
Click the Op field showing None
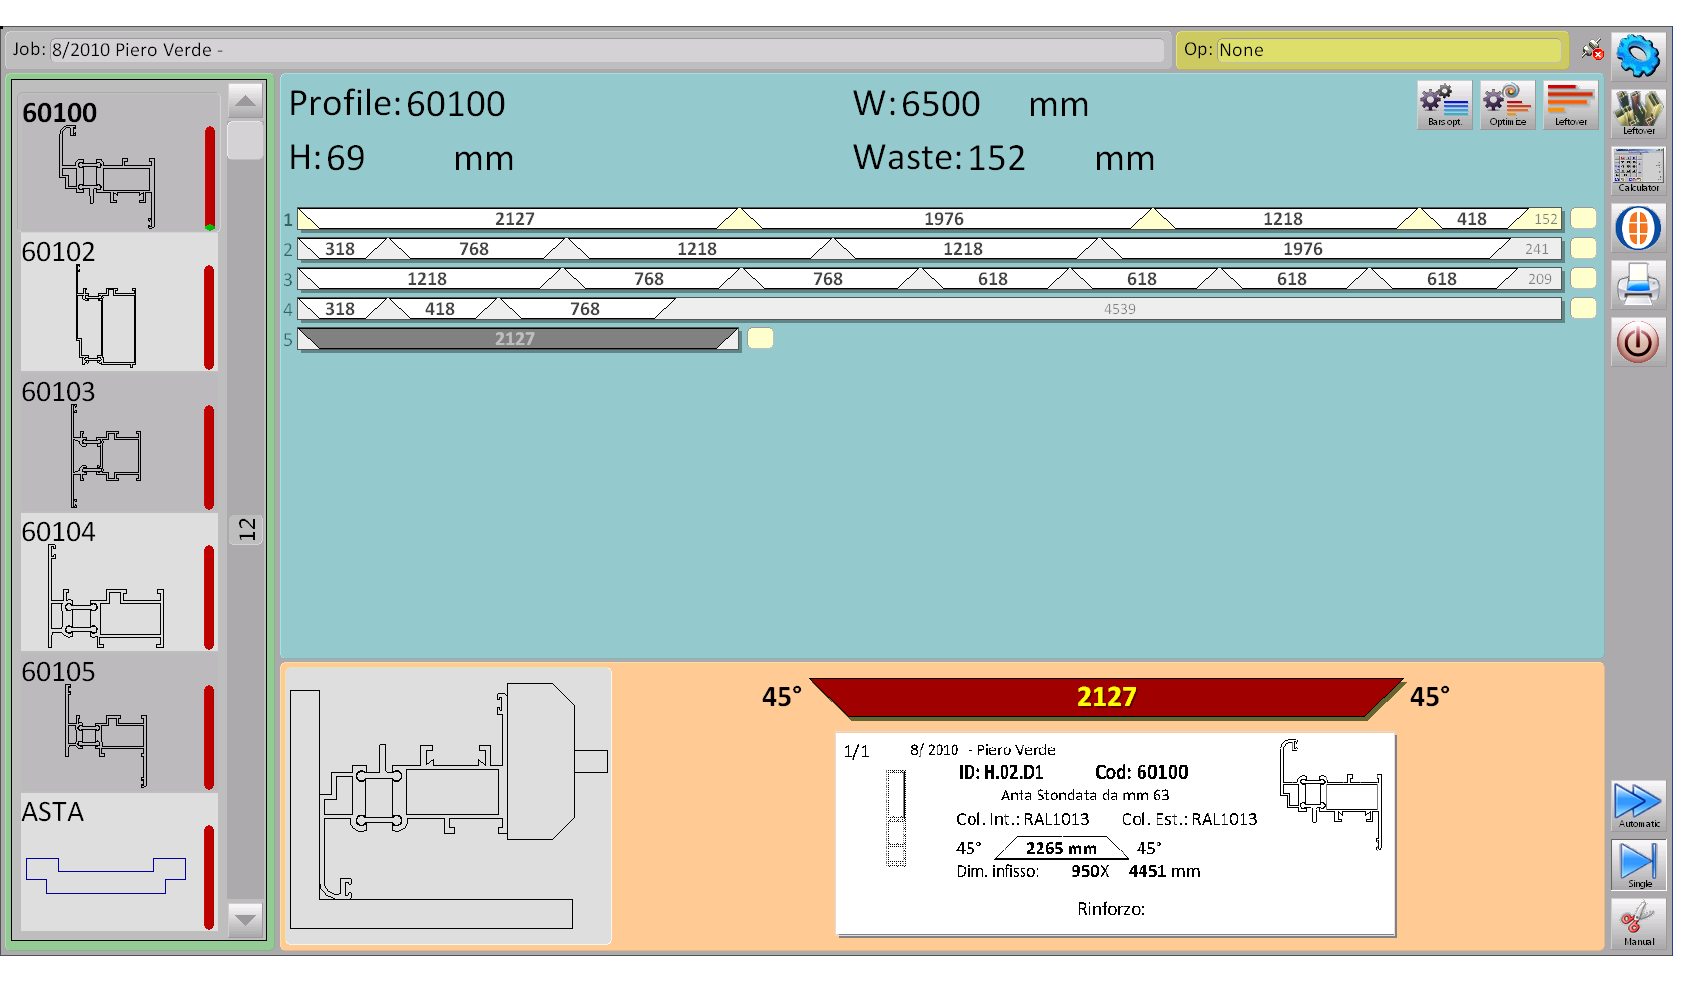pos(1387,50)
